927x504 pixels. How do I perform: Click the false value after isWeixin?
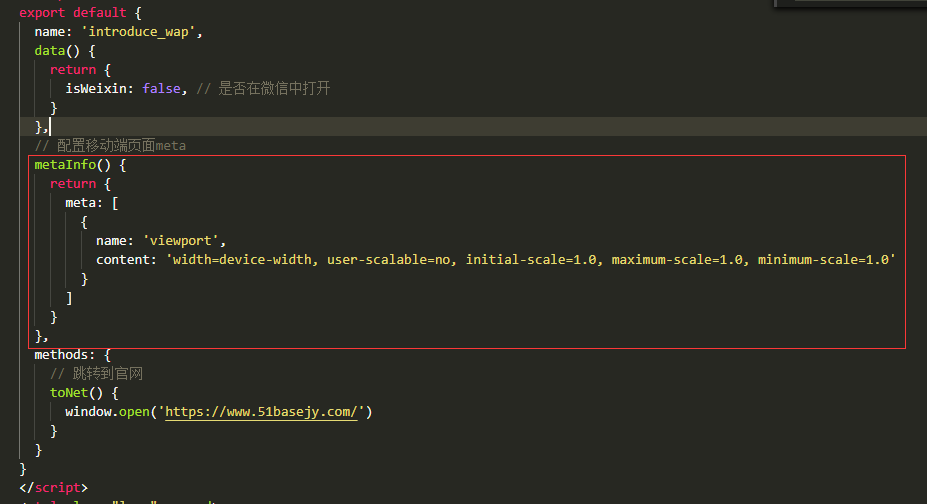tap(161, 89)
